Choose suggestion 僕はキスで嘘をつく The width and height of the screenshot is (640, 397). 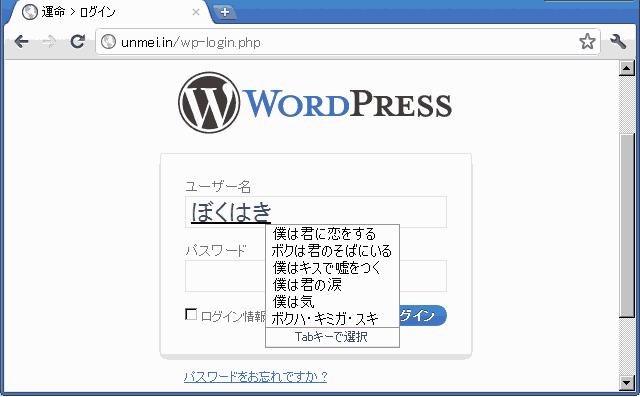point(332,268)
